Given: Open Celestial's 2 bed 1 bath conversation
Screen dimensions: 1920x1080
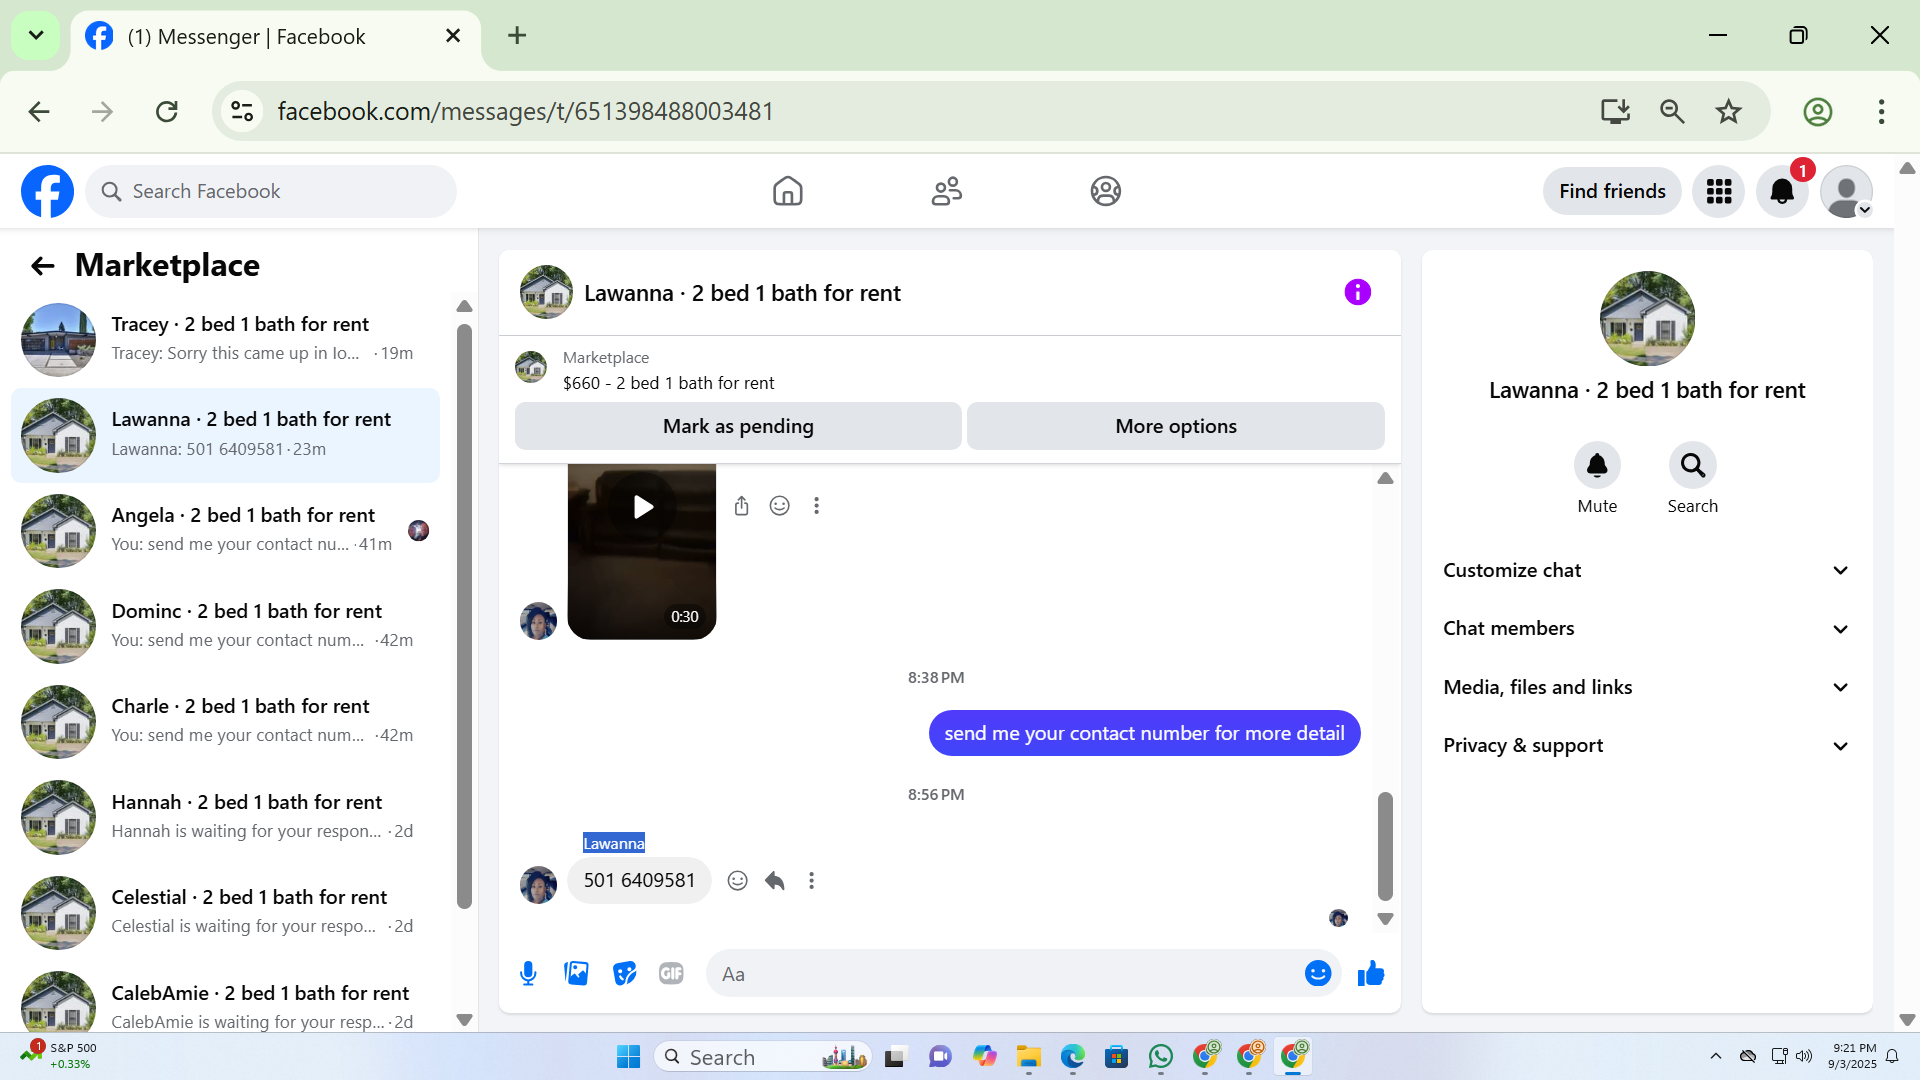Looking at the screenshot, I should coord(225,913).
